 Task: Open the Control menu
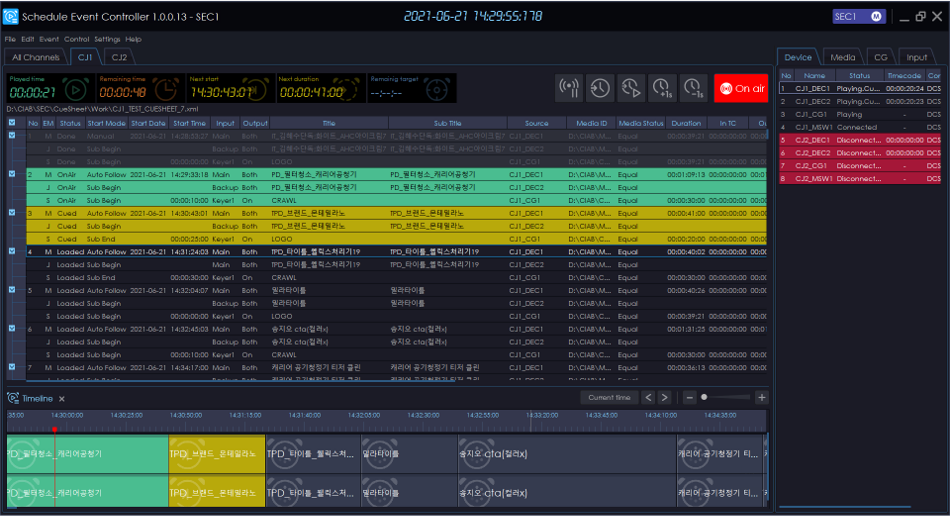[76, 39]
